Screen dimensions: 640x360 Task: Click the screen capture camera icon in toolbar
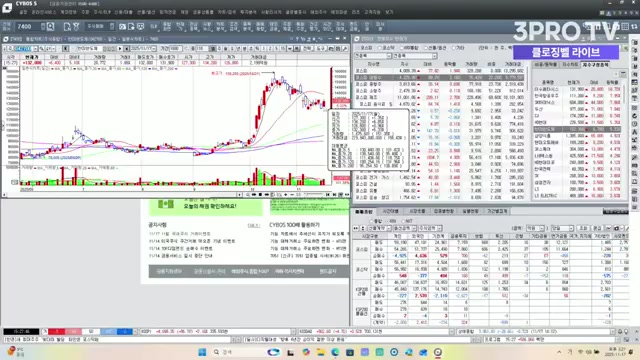(x=122, y=27)
